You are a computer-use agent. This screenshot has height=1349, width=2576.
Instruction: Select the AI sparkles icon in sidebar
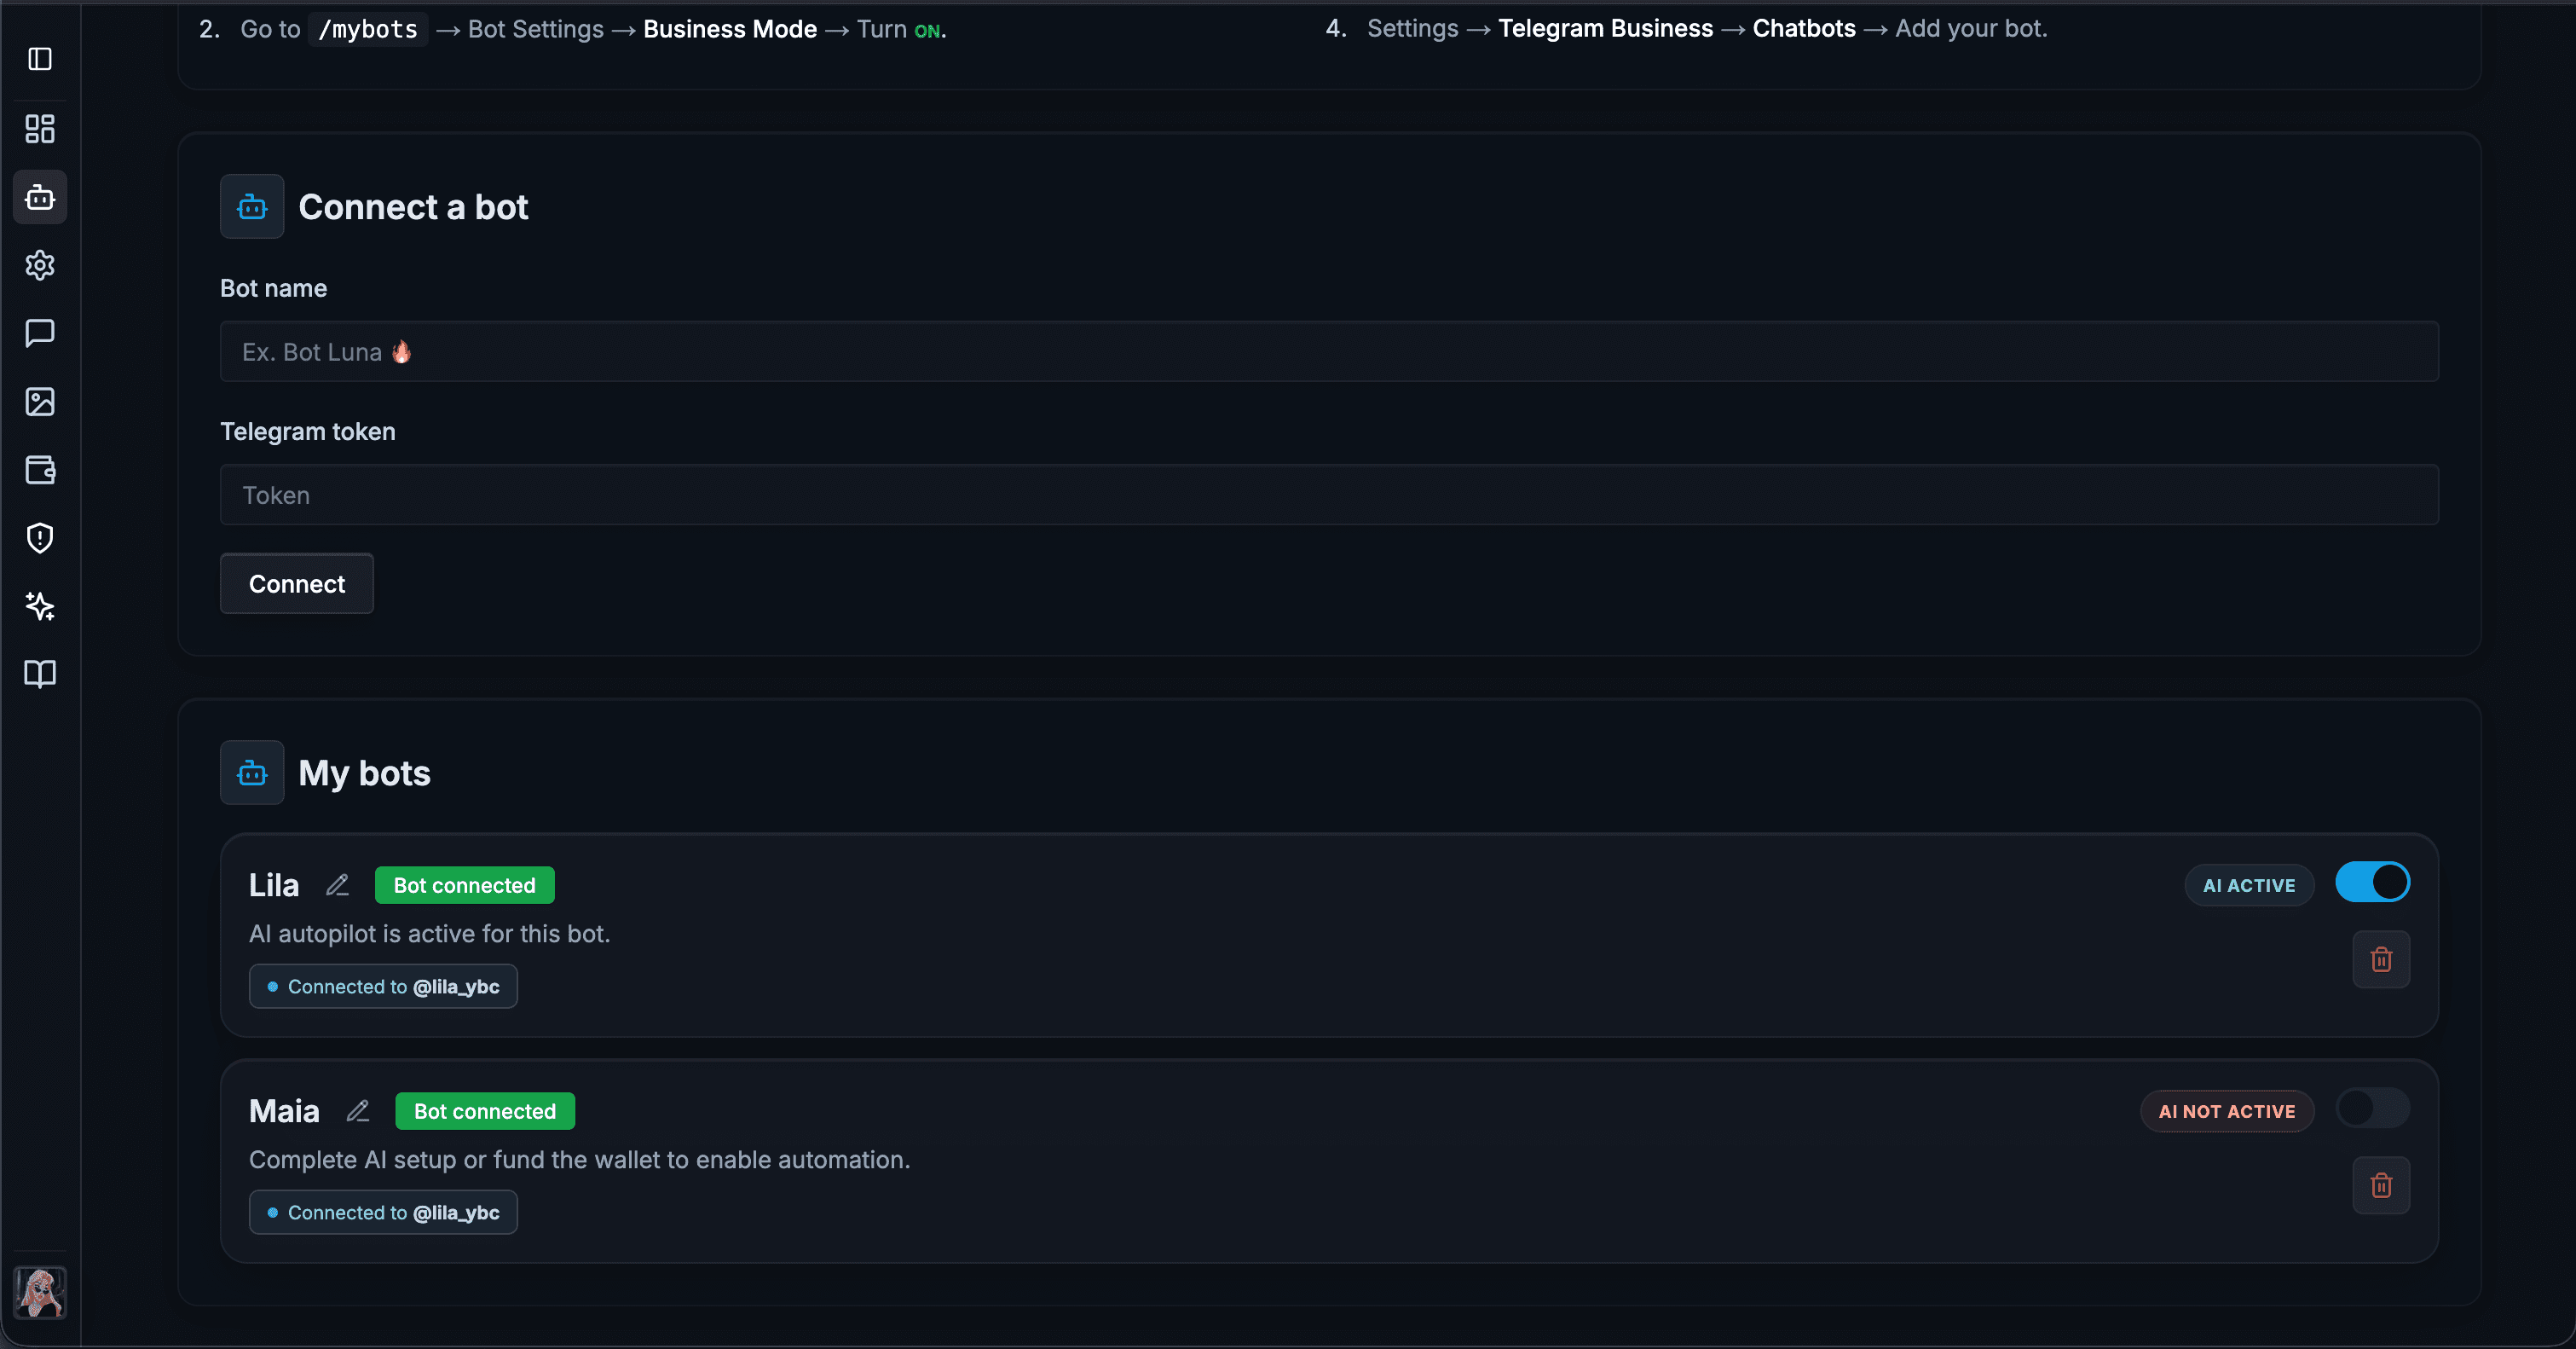coord(40,606)
